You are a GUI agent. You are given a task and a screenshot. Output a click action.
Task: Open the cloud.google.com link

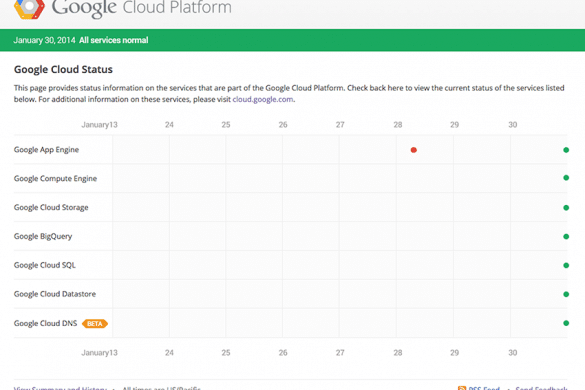pos(263,99)
